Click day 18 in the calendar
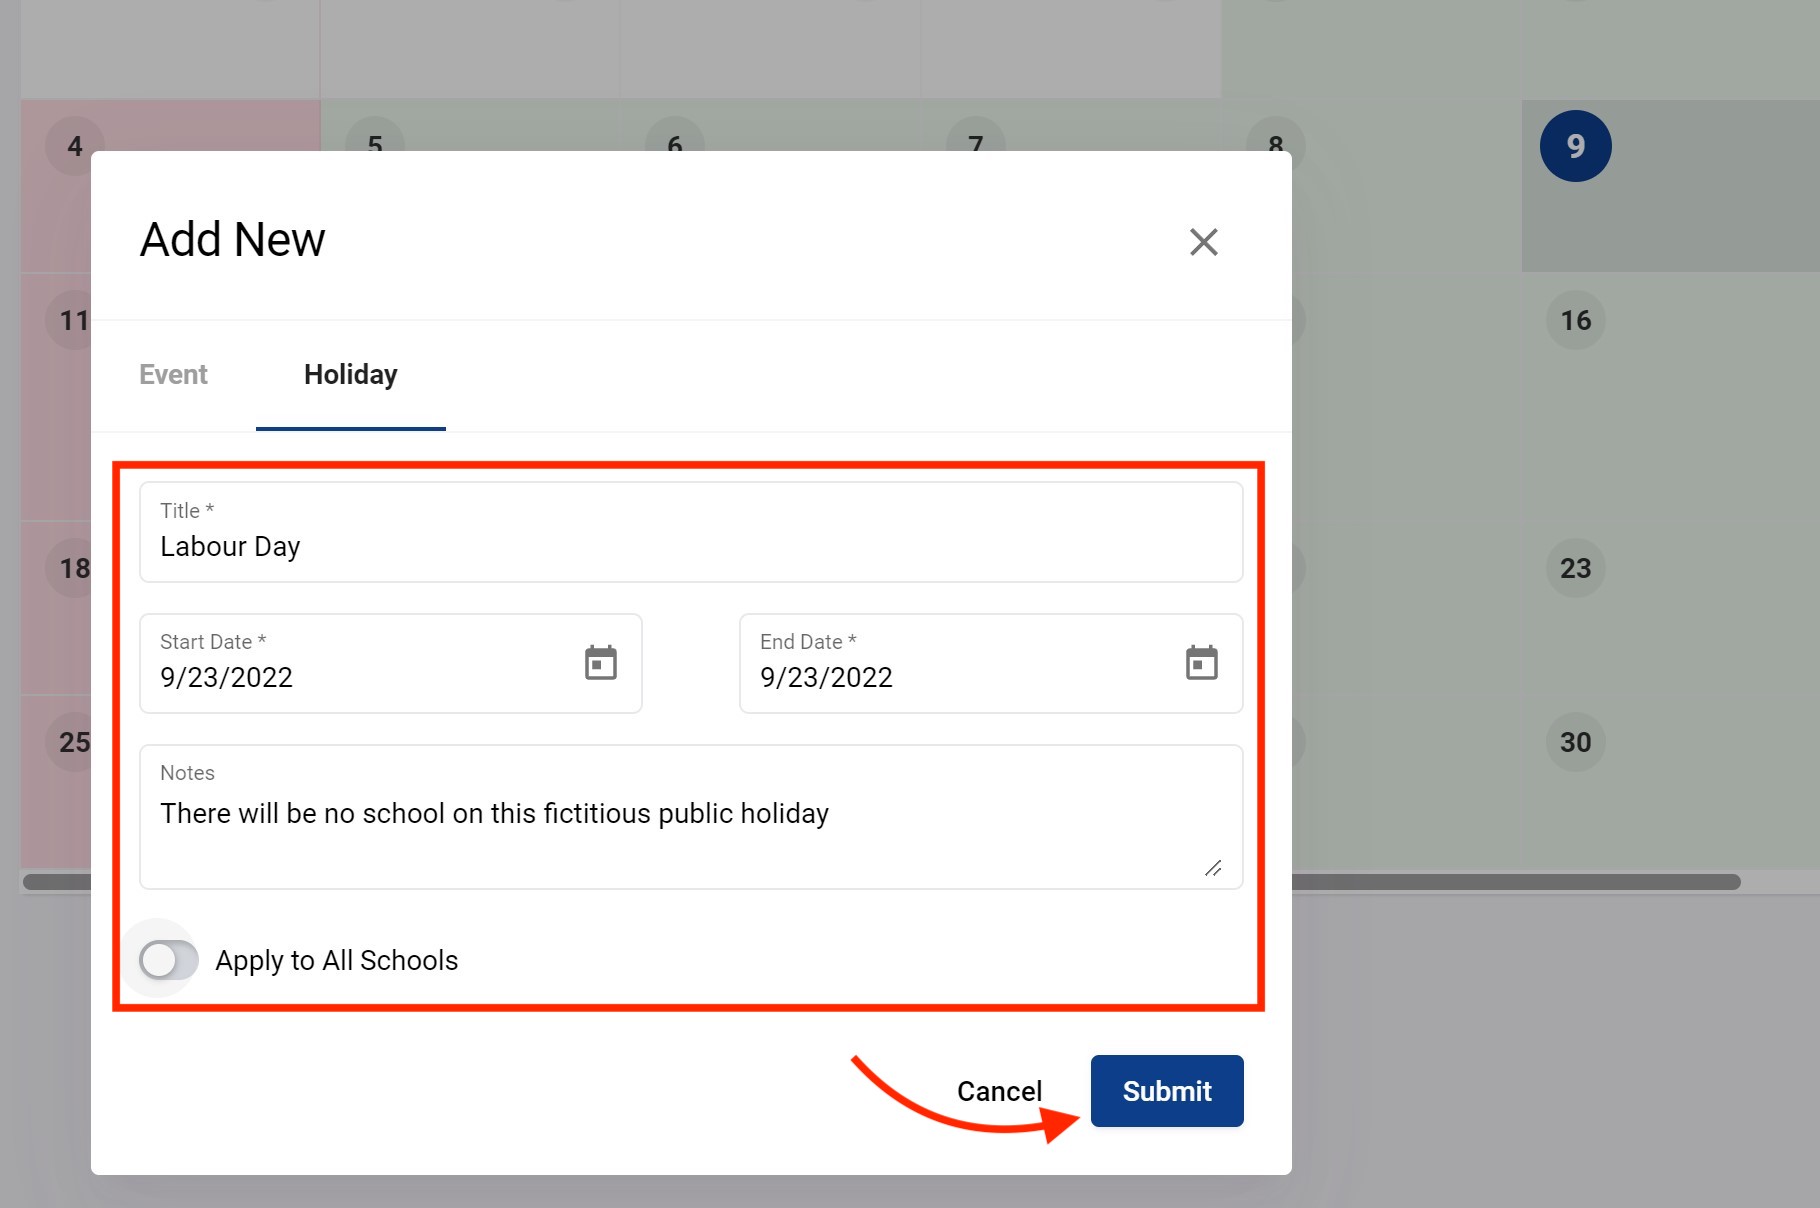Screen dimensions: 1820x1208 tap(70, 568)
